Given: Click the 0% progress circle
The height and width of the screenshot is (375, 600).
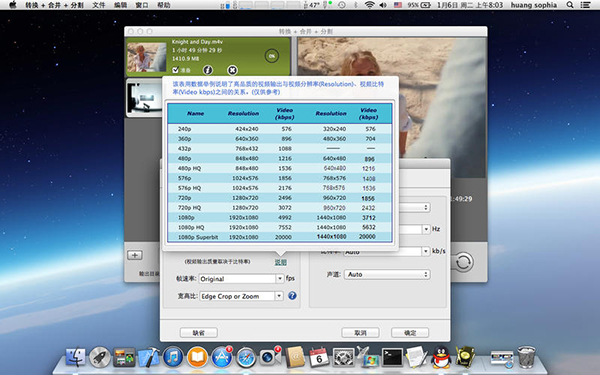Looking at the screenshot, I should (272, 56).
